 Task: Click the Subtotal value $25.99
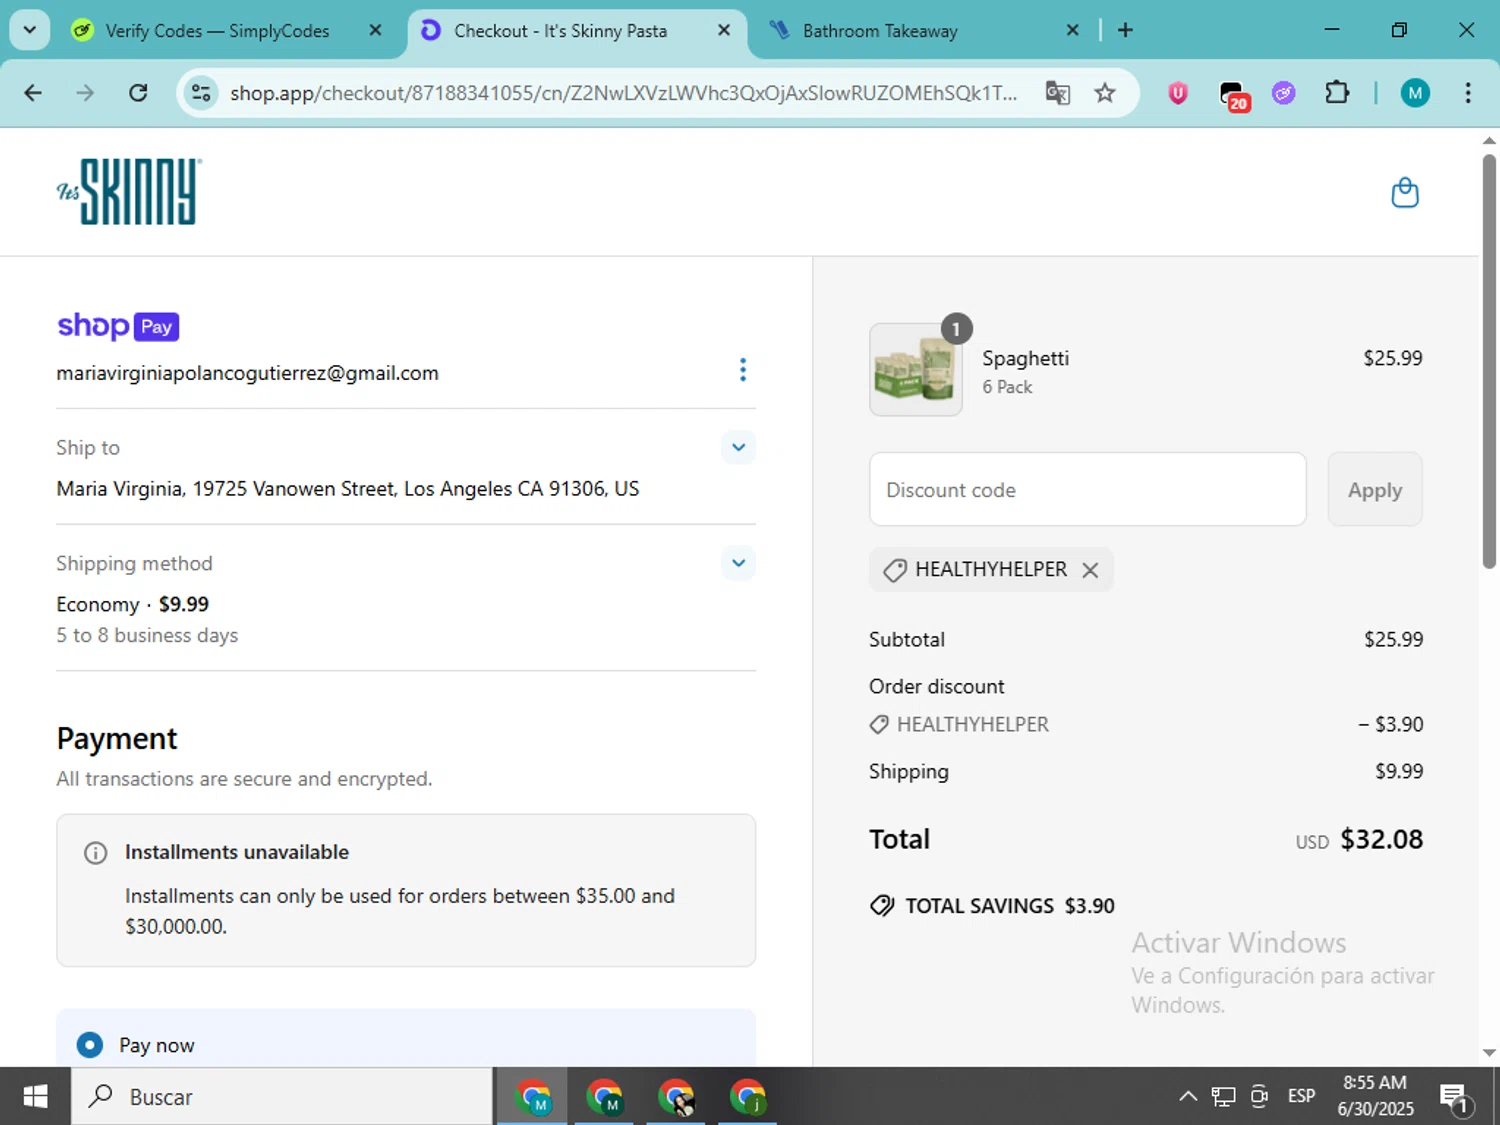(1393, 640)
